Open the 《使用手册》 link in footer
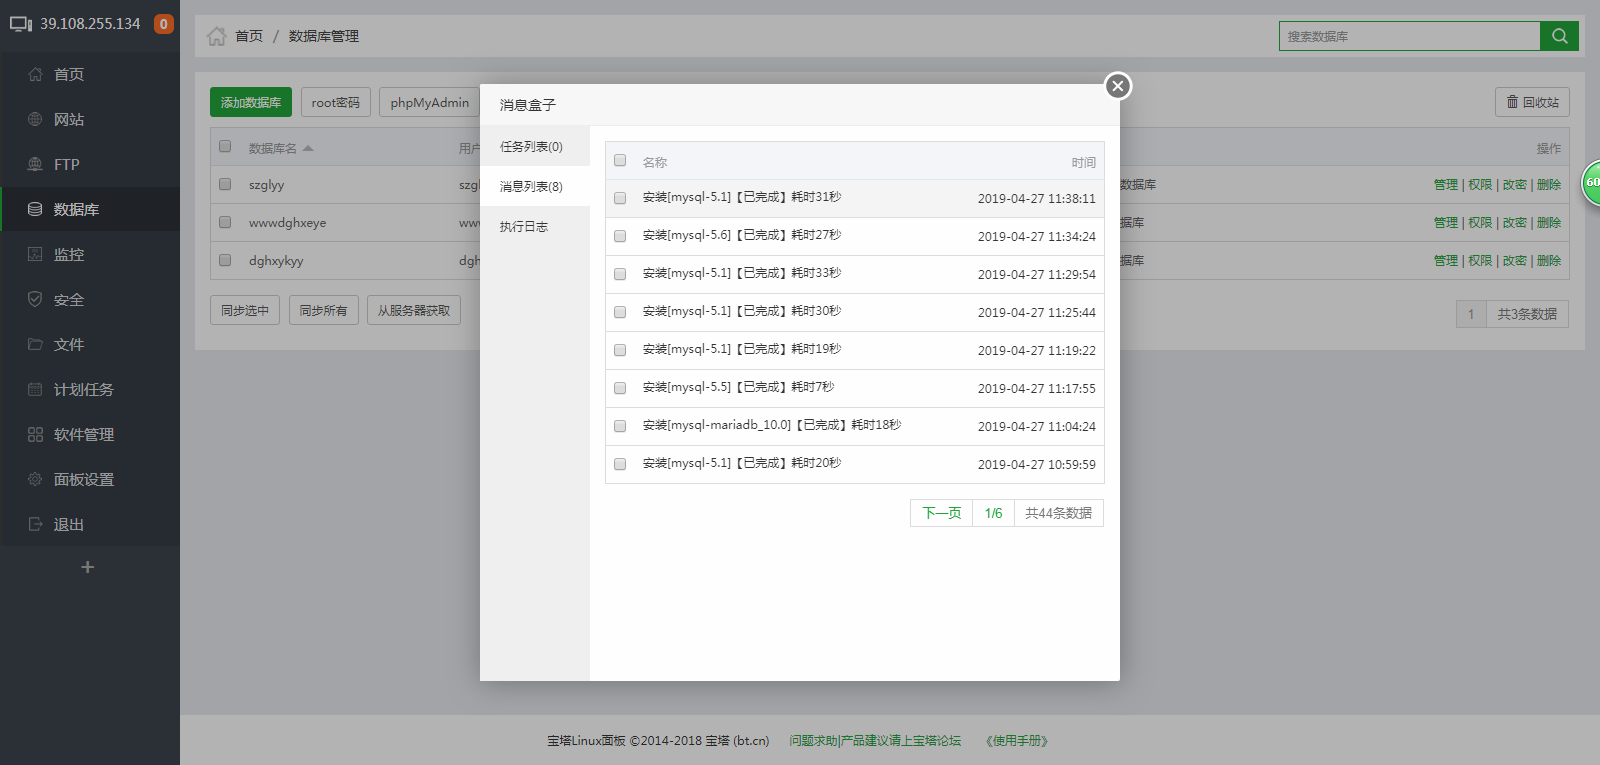The image size is (1600, 765). [1016, 741]
